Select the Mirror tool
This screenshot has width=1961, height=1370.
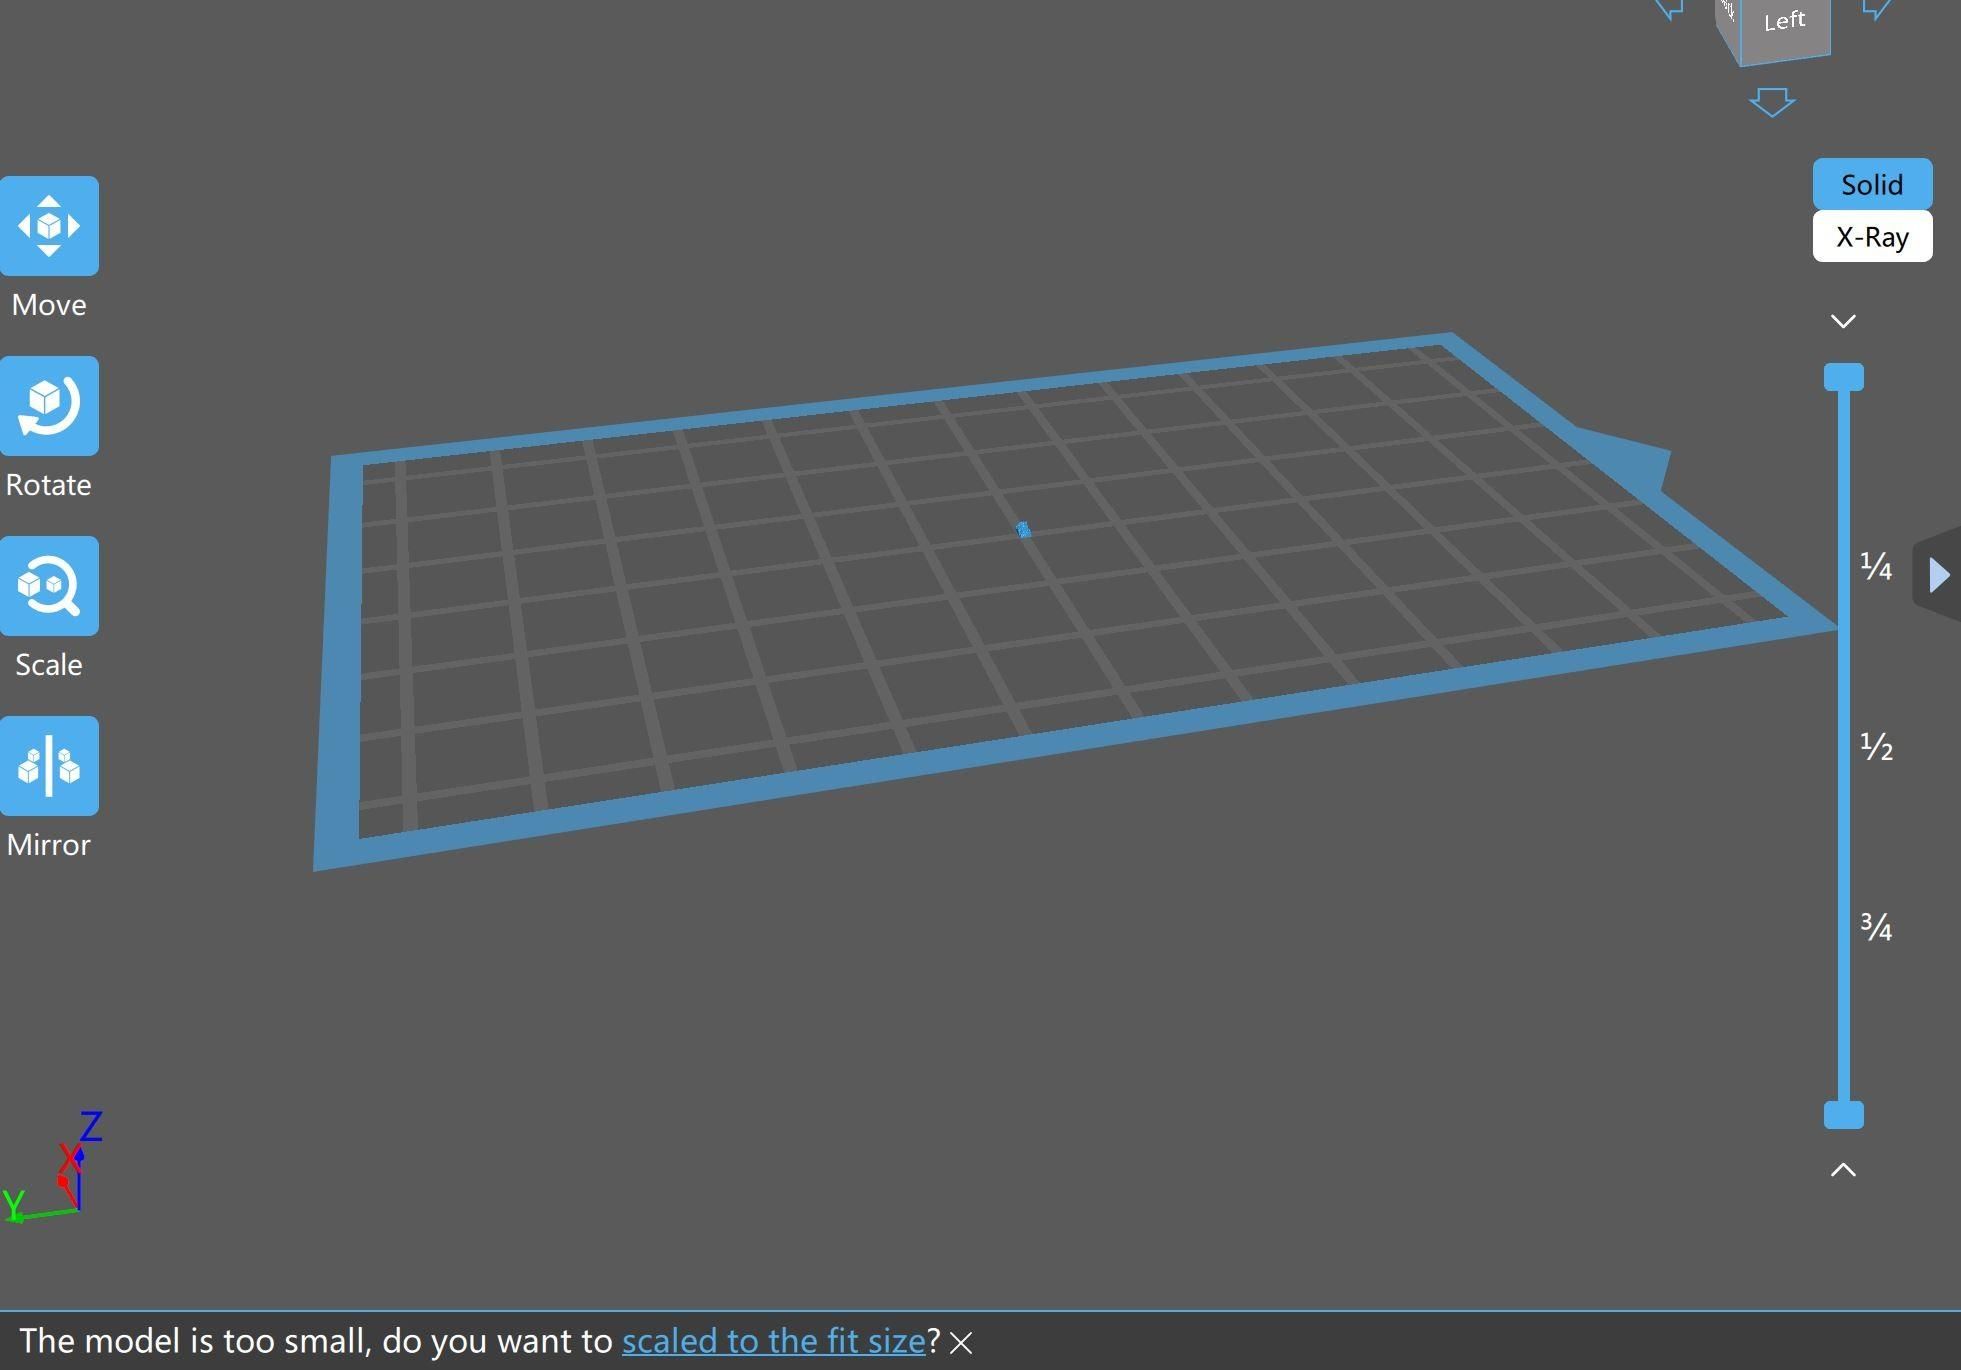pyautogui.click(x=48, y=766)
